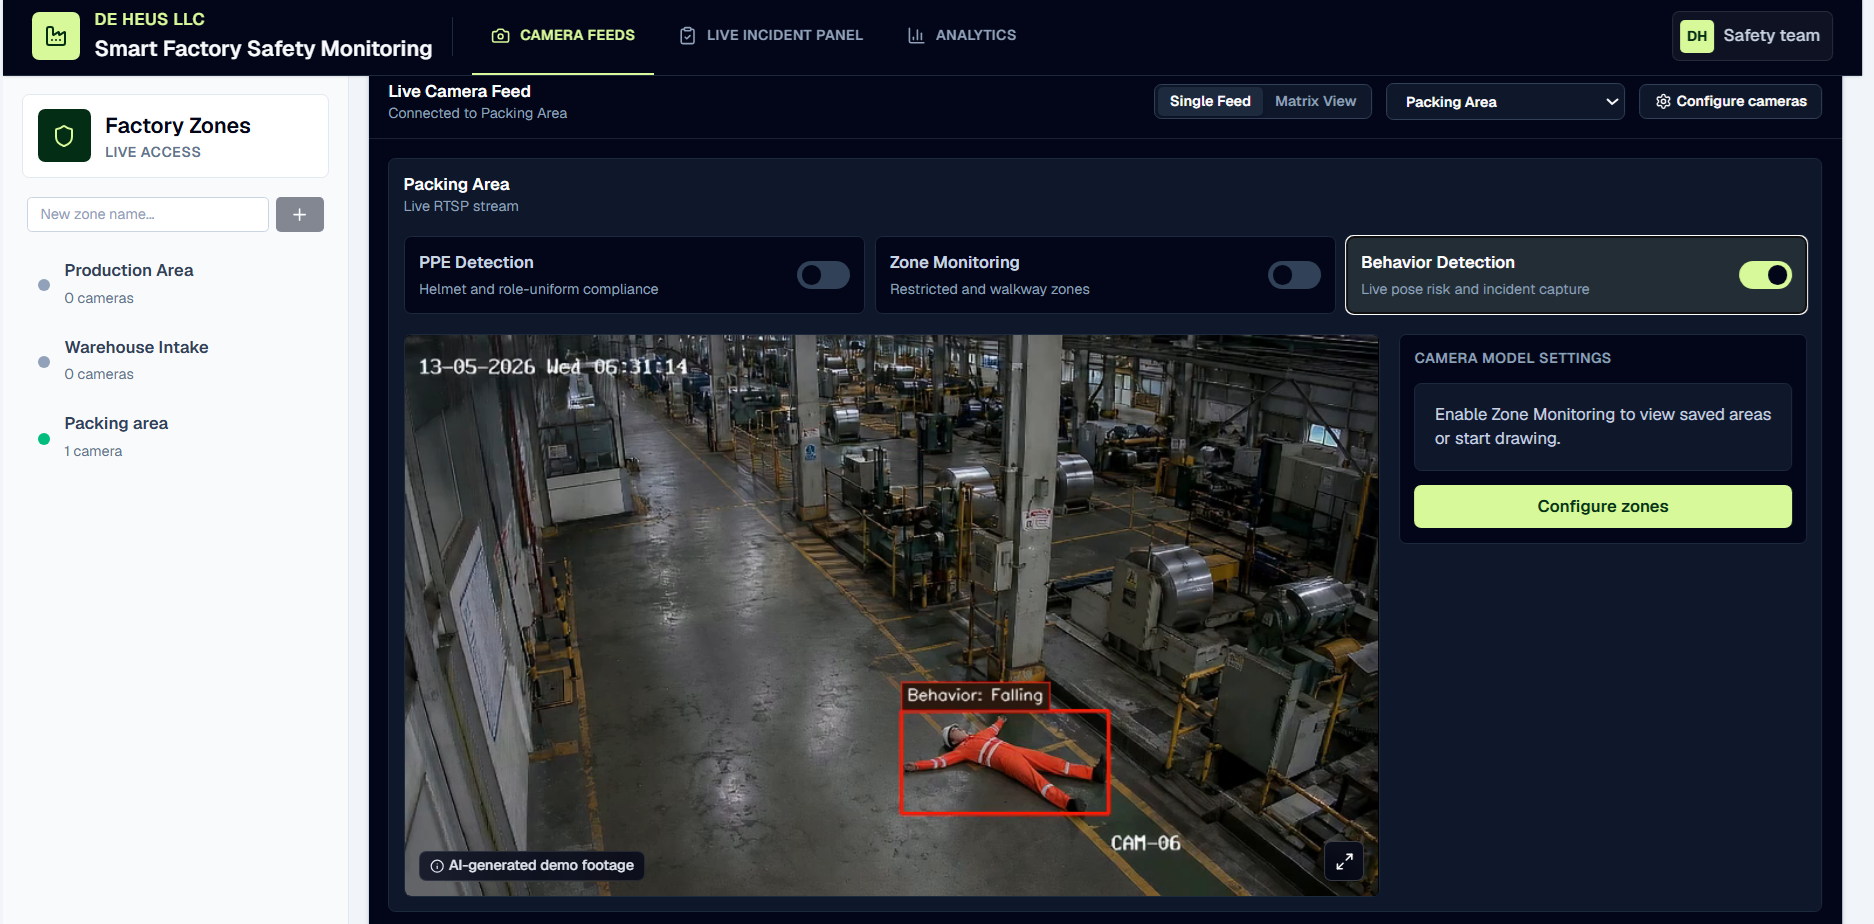
Task: Open the Packing Area camera dropdown
Action: pyautogui.click(x=1505, y=101)
